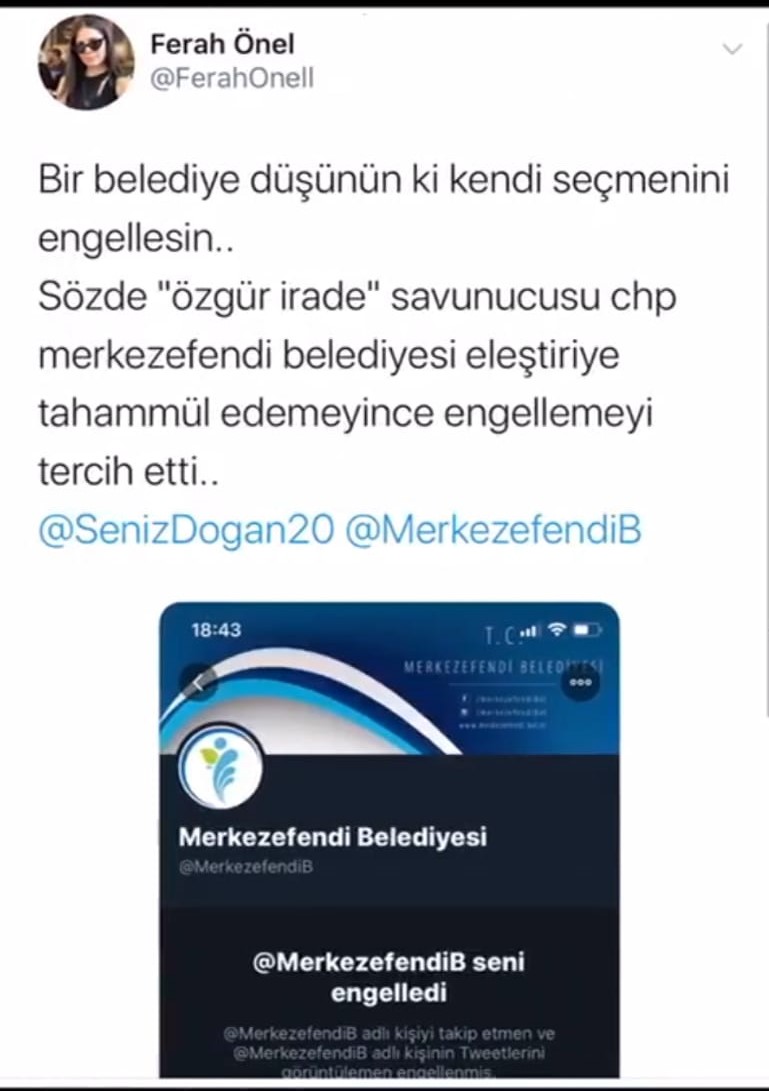769x1091 pixels.
Task: Tap the back arrow on the embedded profile
Action: [198, 683]
